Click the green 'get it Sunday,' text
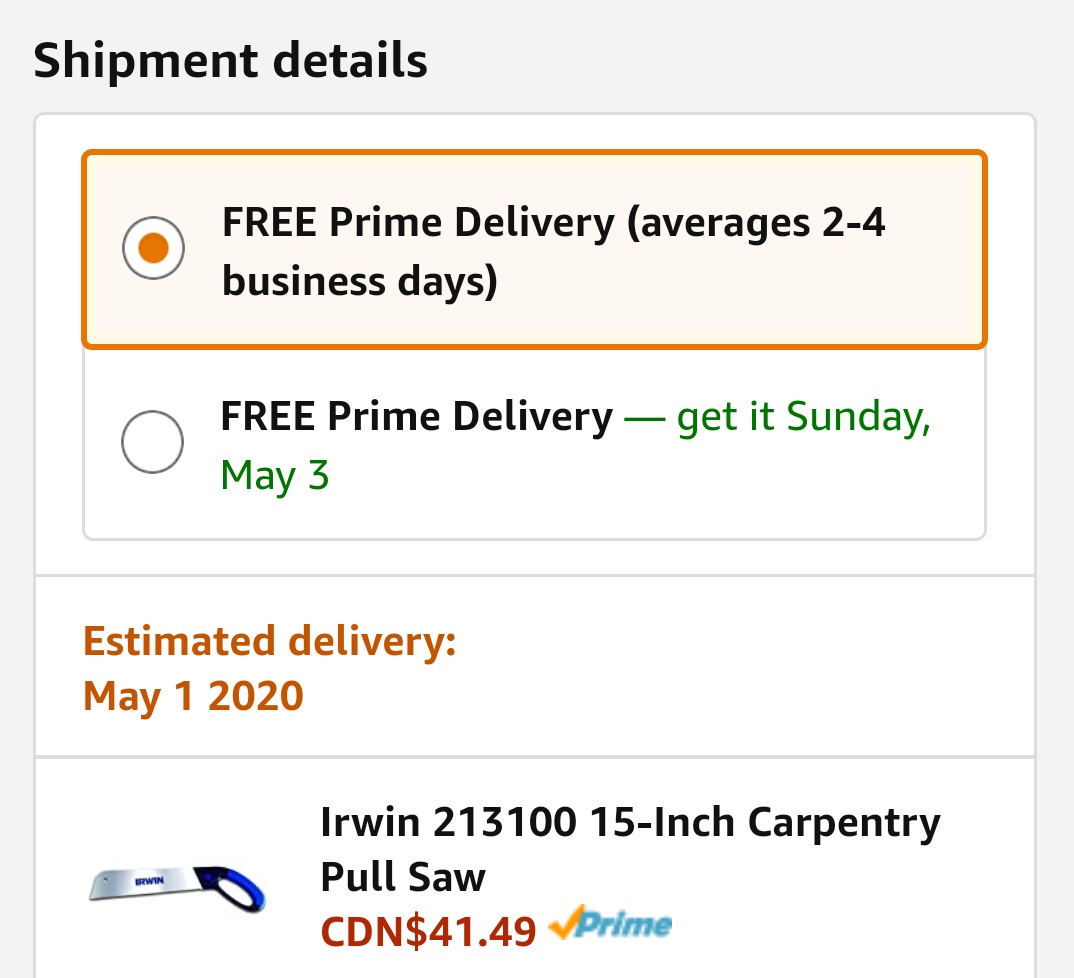This screenshot has width=1074, height=978. click(x=803, y=416)
